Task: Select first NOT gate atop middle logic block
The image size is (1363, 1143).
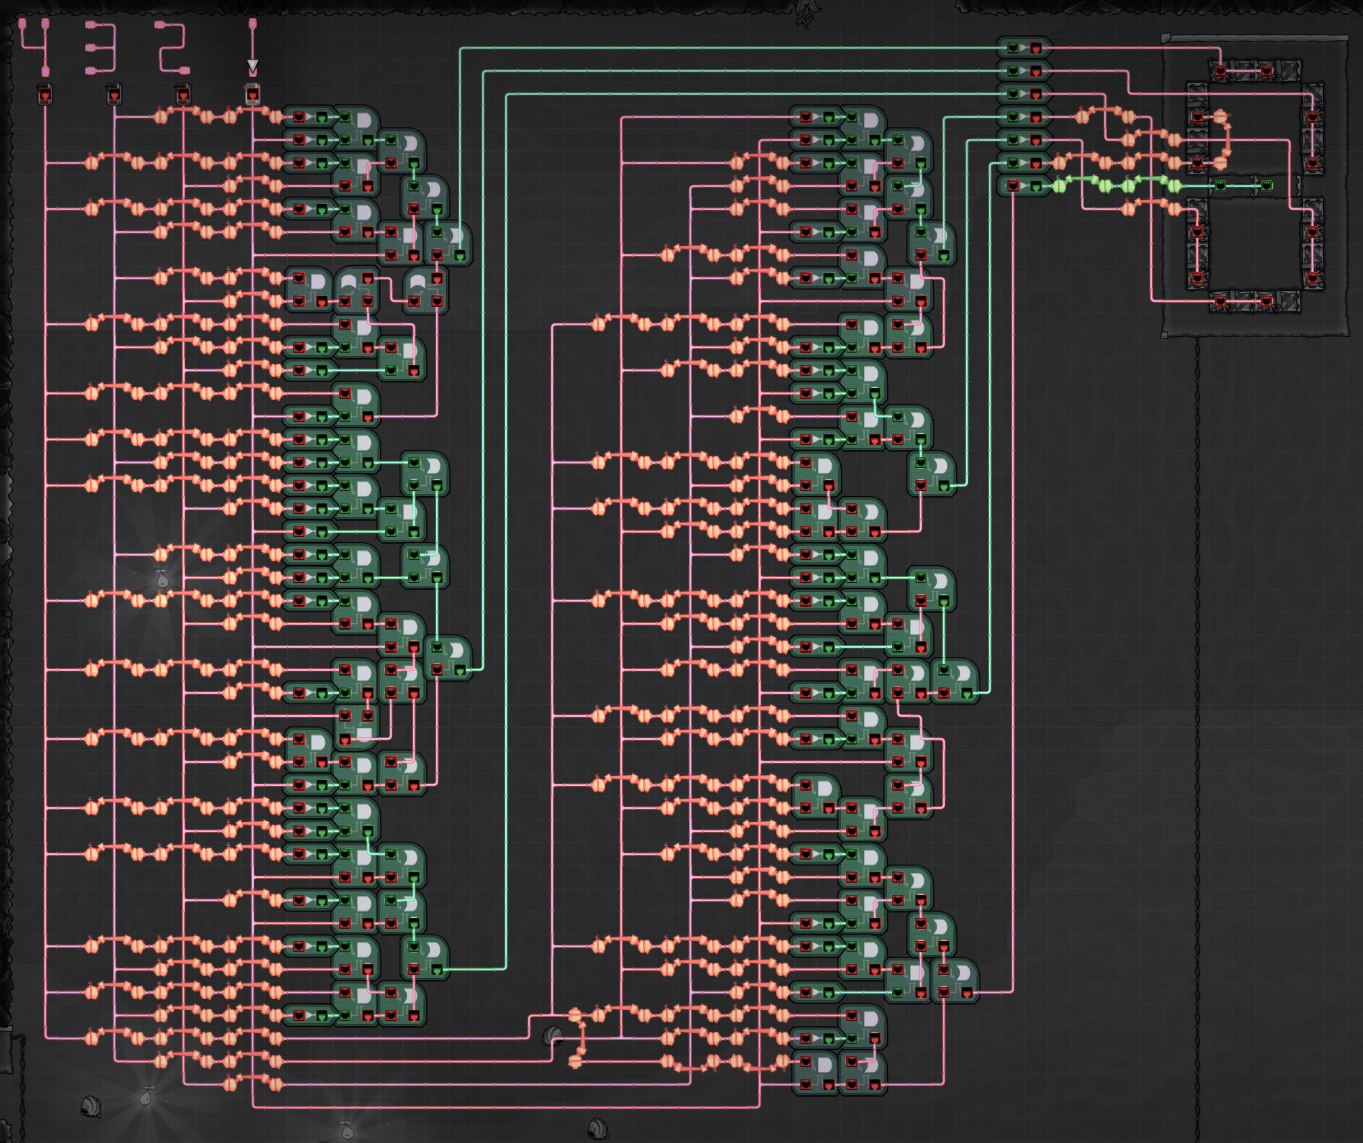Action: click(816, 117)
